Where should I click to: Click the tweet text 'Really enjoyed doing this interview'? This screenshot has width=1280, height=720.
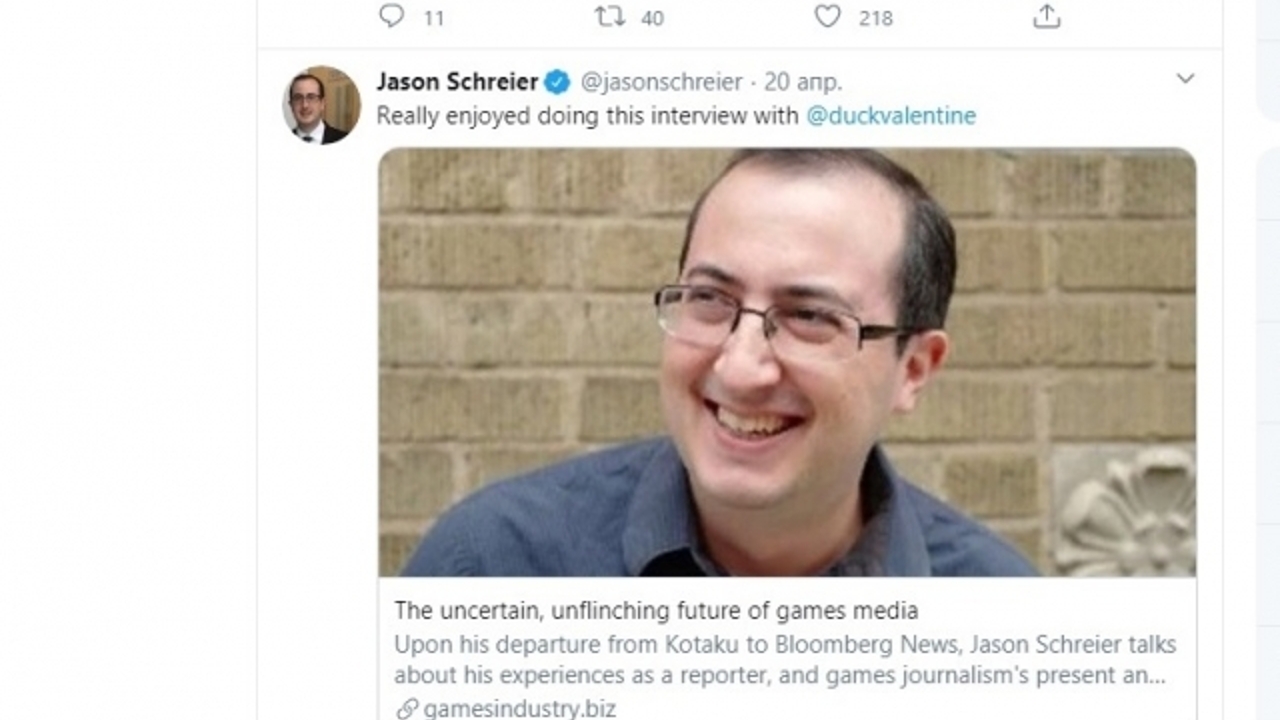587,116
